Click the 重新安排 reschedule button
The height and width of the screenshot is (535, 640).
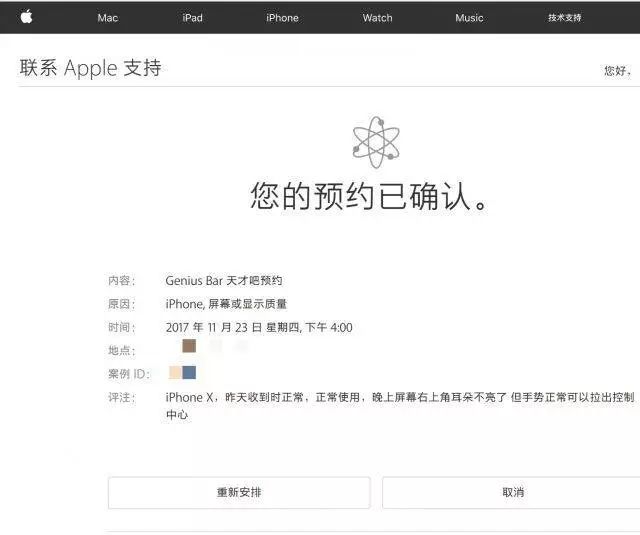point(239,492)
